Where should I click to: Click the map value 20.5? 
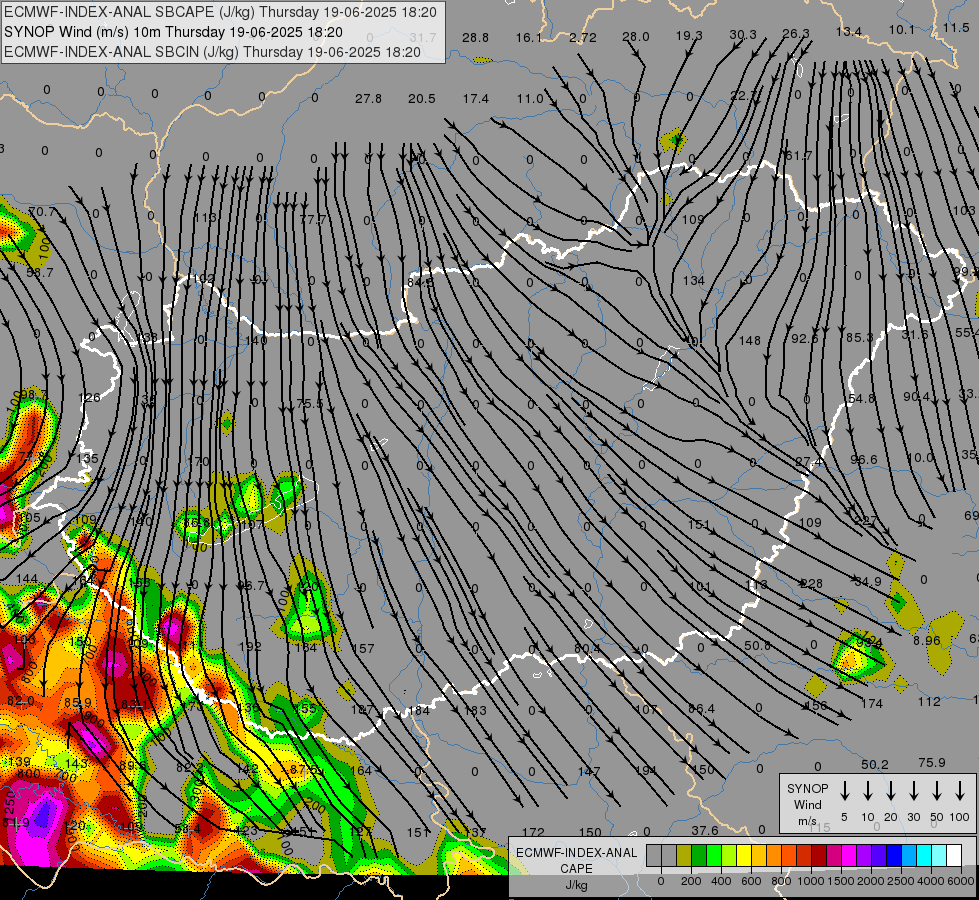(x=421, y=99)
